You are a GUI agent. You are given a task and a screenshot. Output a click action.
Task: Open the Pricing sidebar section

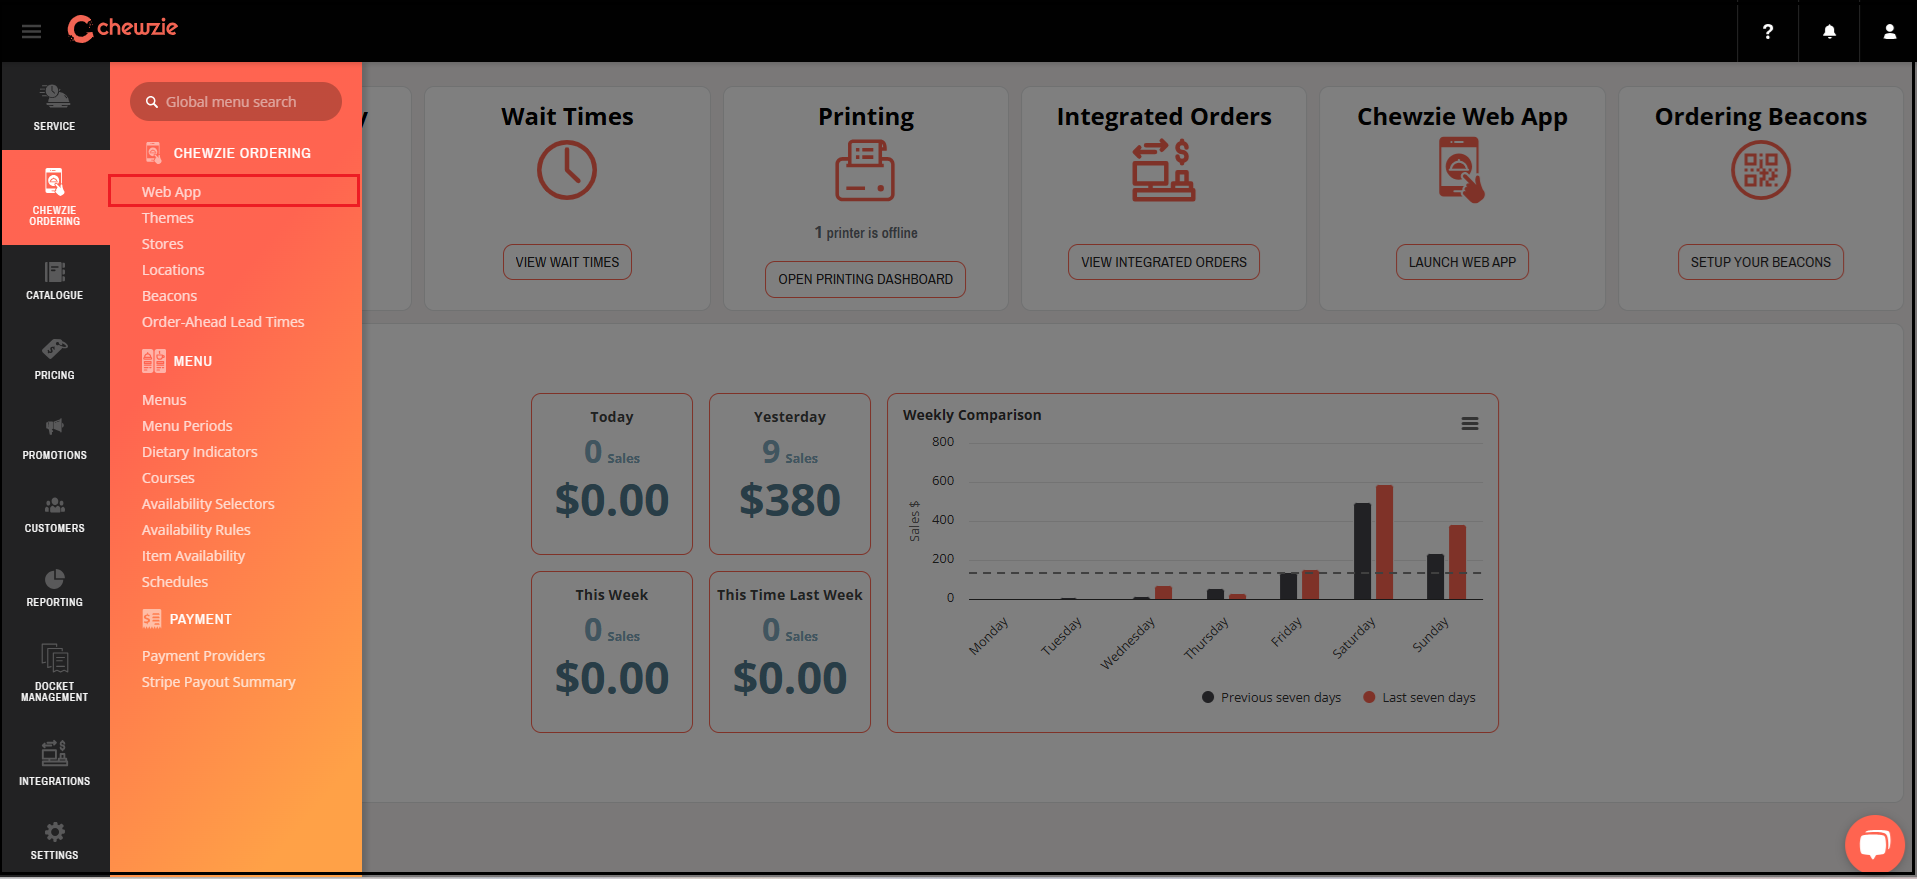[x=55, y=359]
